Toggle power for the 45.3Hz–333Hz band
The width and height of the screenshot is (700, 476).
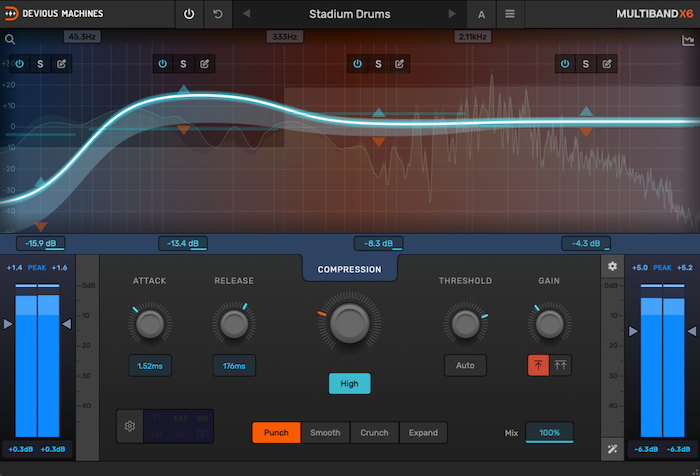click(x=162, y=64)
